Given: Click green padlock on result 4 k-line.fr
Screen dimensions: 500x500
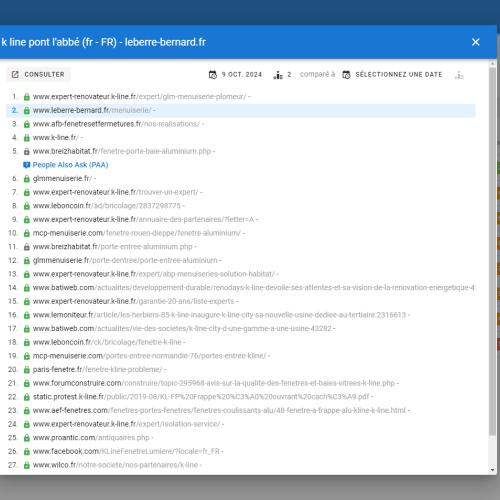Looking at the screenshot, I should point(27,138).
